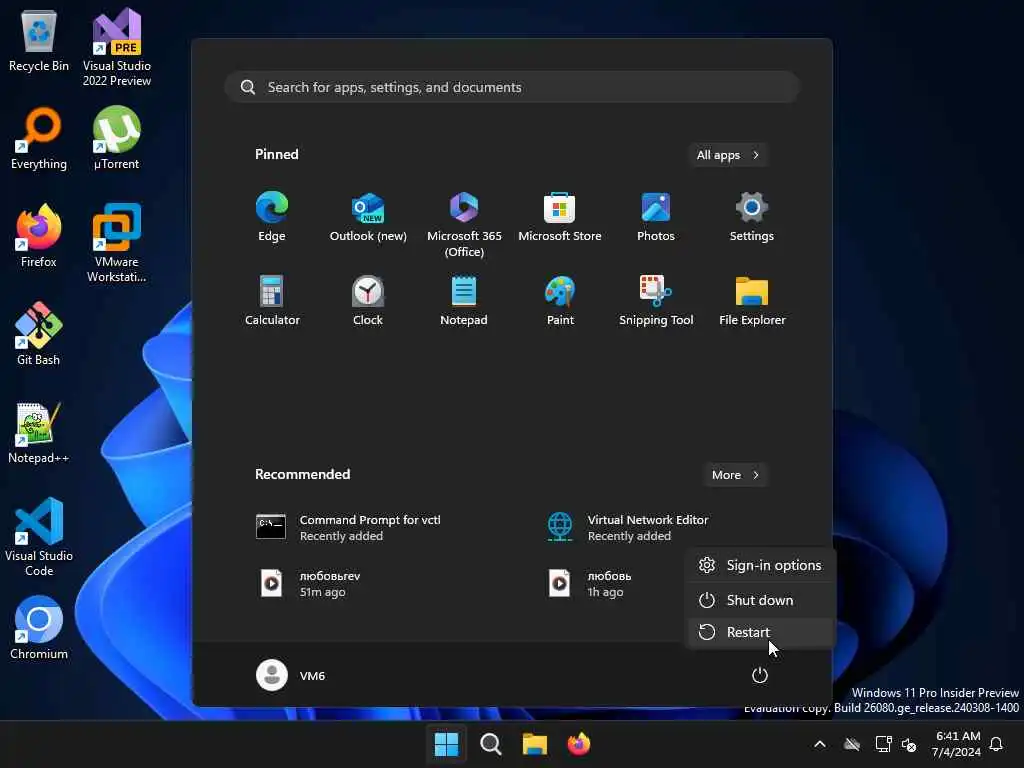Image resolution: width=1024 pixels, height=768 pixels.
Task: Open the Snipping Tool
Action: 656,300
